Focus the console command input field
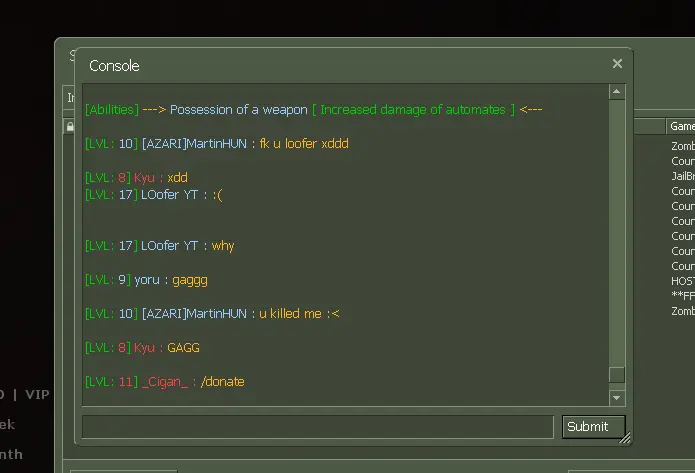The width and height of the screenshot is (695, 473). pyautogui.click(x=318, y=427)
